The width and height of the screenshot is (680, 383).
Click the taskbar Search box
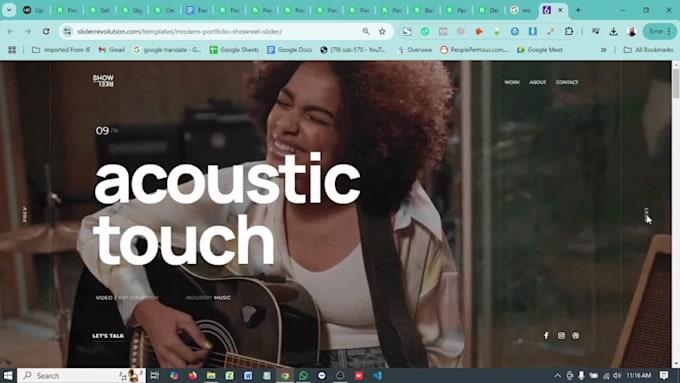(82, 375)
